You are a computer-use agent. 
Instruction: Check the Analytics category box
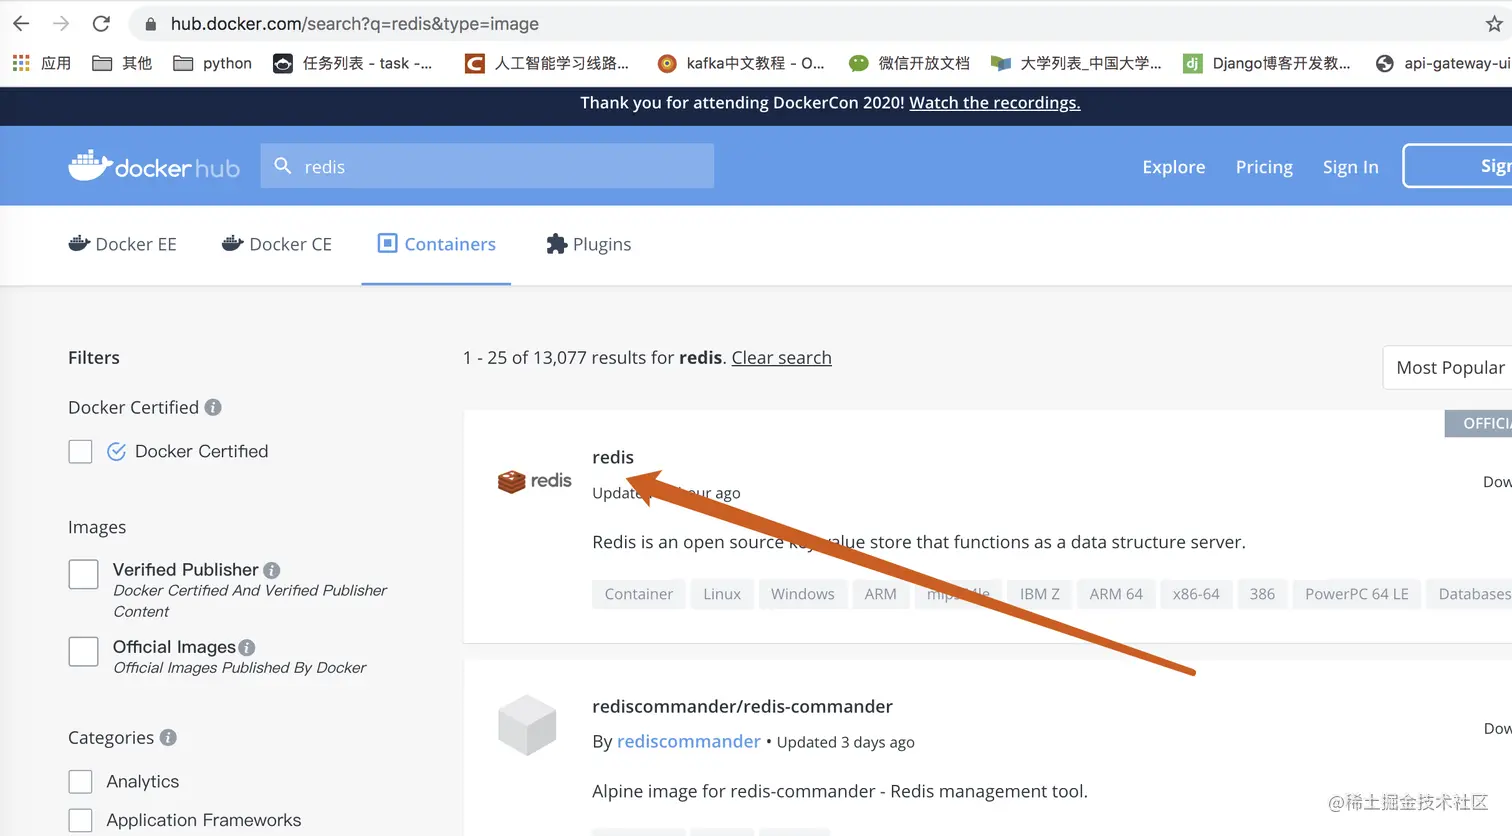click(80, 781)
